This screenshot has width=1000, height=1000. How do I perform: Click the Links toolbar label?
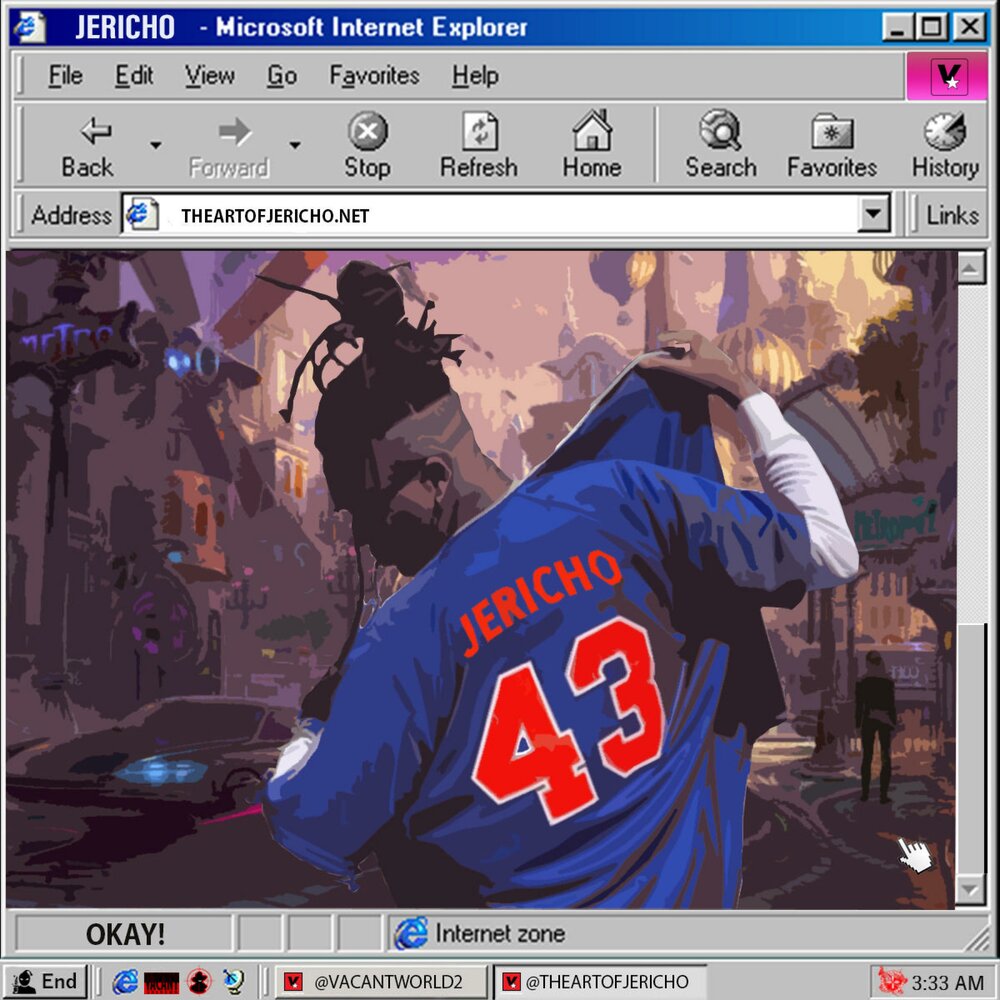(951, 215)
